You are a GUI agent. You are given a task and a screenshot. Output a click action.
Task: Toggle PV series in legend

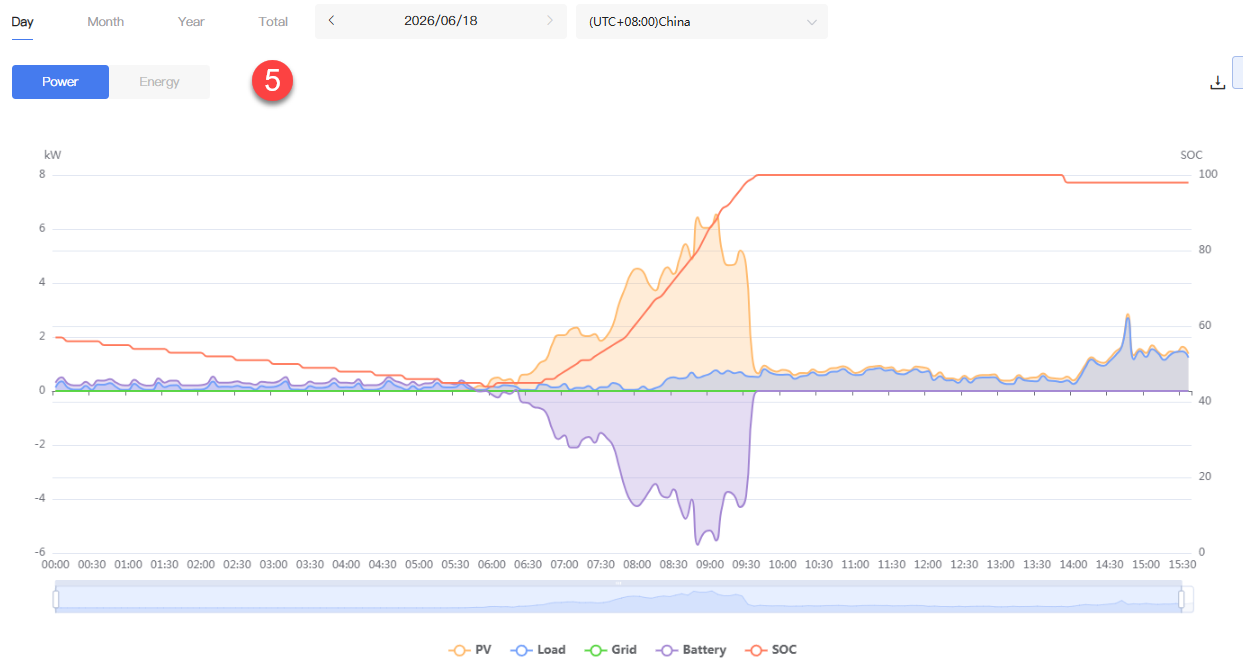click(x=470, y=650)
